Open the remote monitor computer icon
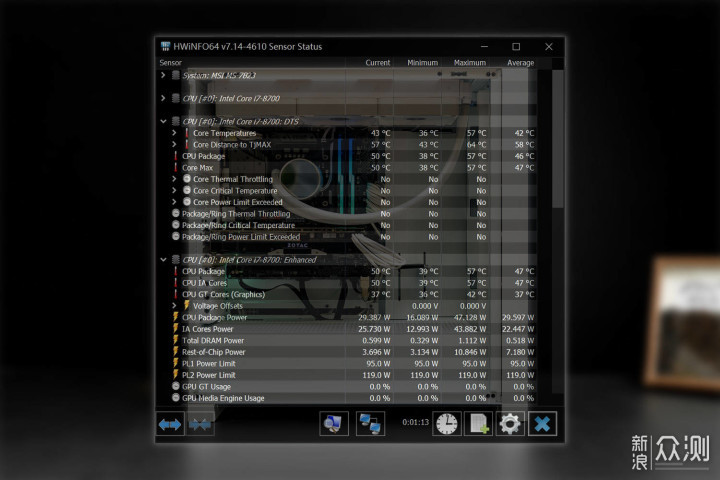The height and width of the screenshot is (480, 720). (x=334, y=424)
